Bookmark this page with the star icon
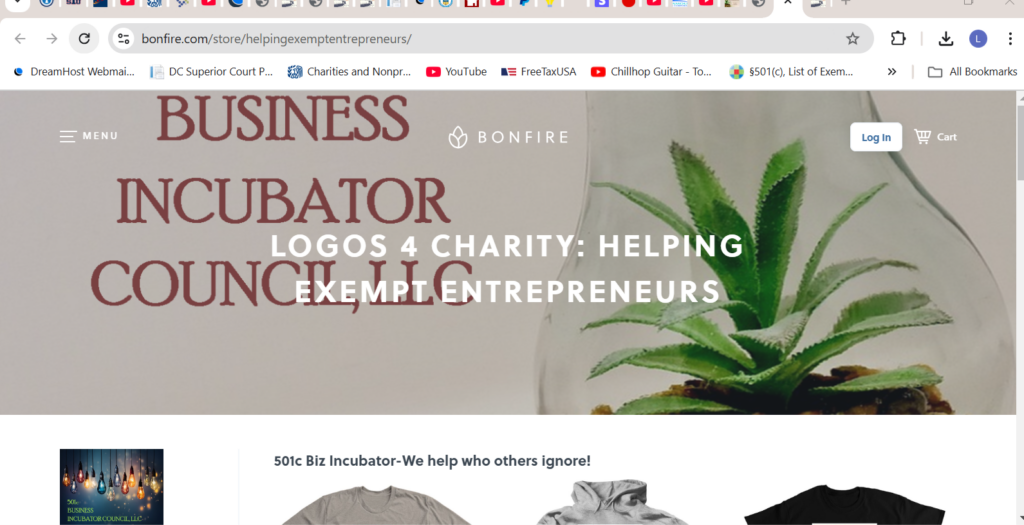Screen dimensions: 1024x525 852,39
